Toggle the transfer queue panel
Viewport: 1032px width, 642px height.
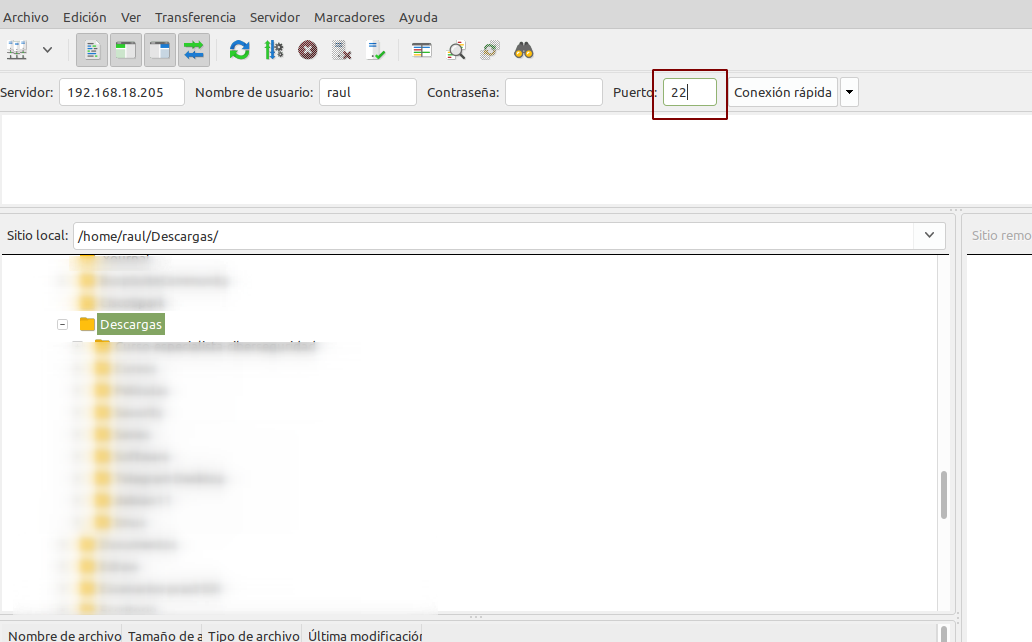pyautogui.click(x=193, y=49)
